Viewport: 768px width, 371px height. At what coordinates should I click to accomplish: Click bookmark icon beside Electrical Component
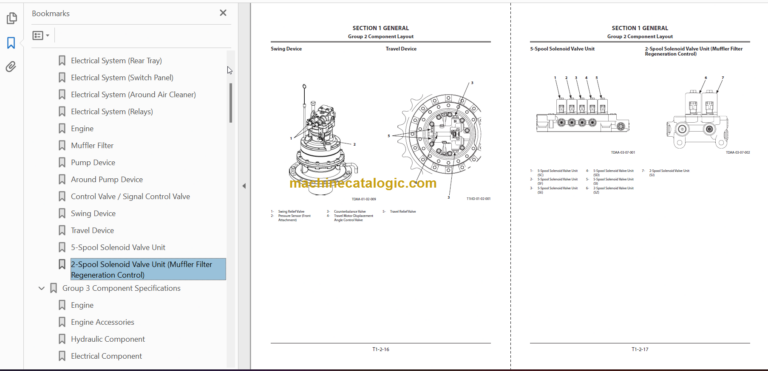point(62,356)
